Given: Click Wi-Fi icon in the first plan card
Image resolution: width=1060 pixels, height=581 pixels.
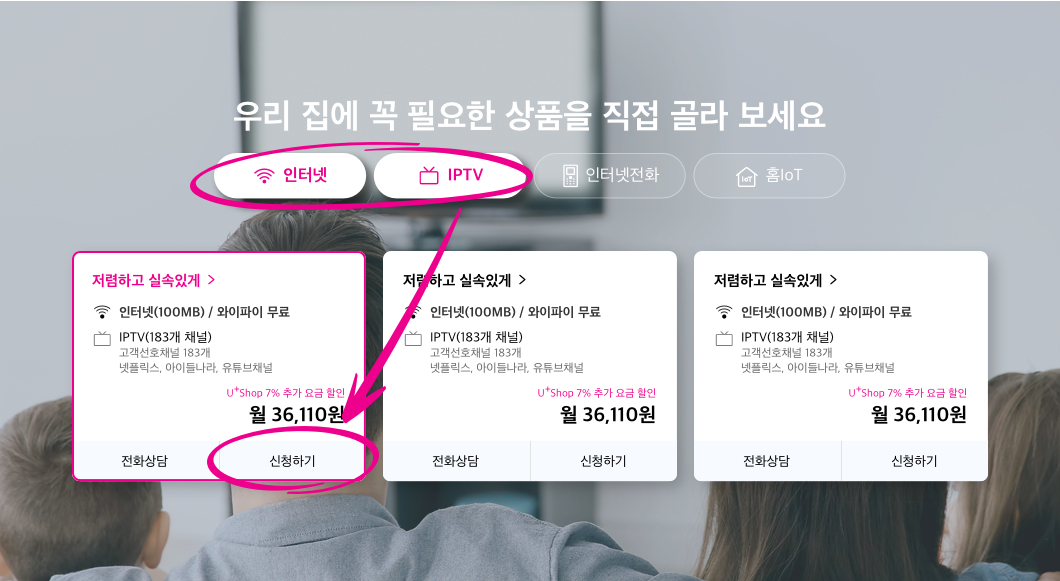Looking at the screenshot, I should (102, 312).
